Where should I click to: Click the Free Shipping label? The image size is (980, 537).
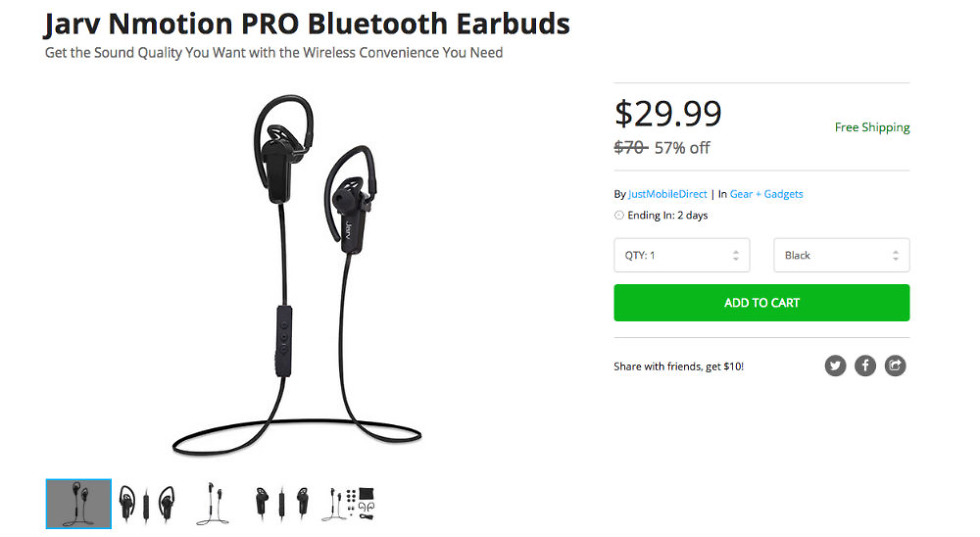[x=872, y=128]
